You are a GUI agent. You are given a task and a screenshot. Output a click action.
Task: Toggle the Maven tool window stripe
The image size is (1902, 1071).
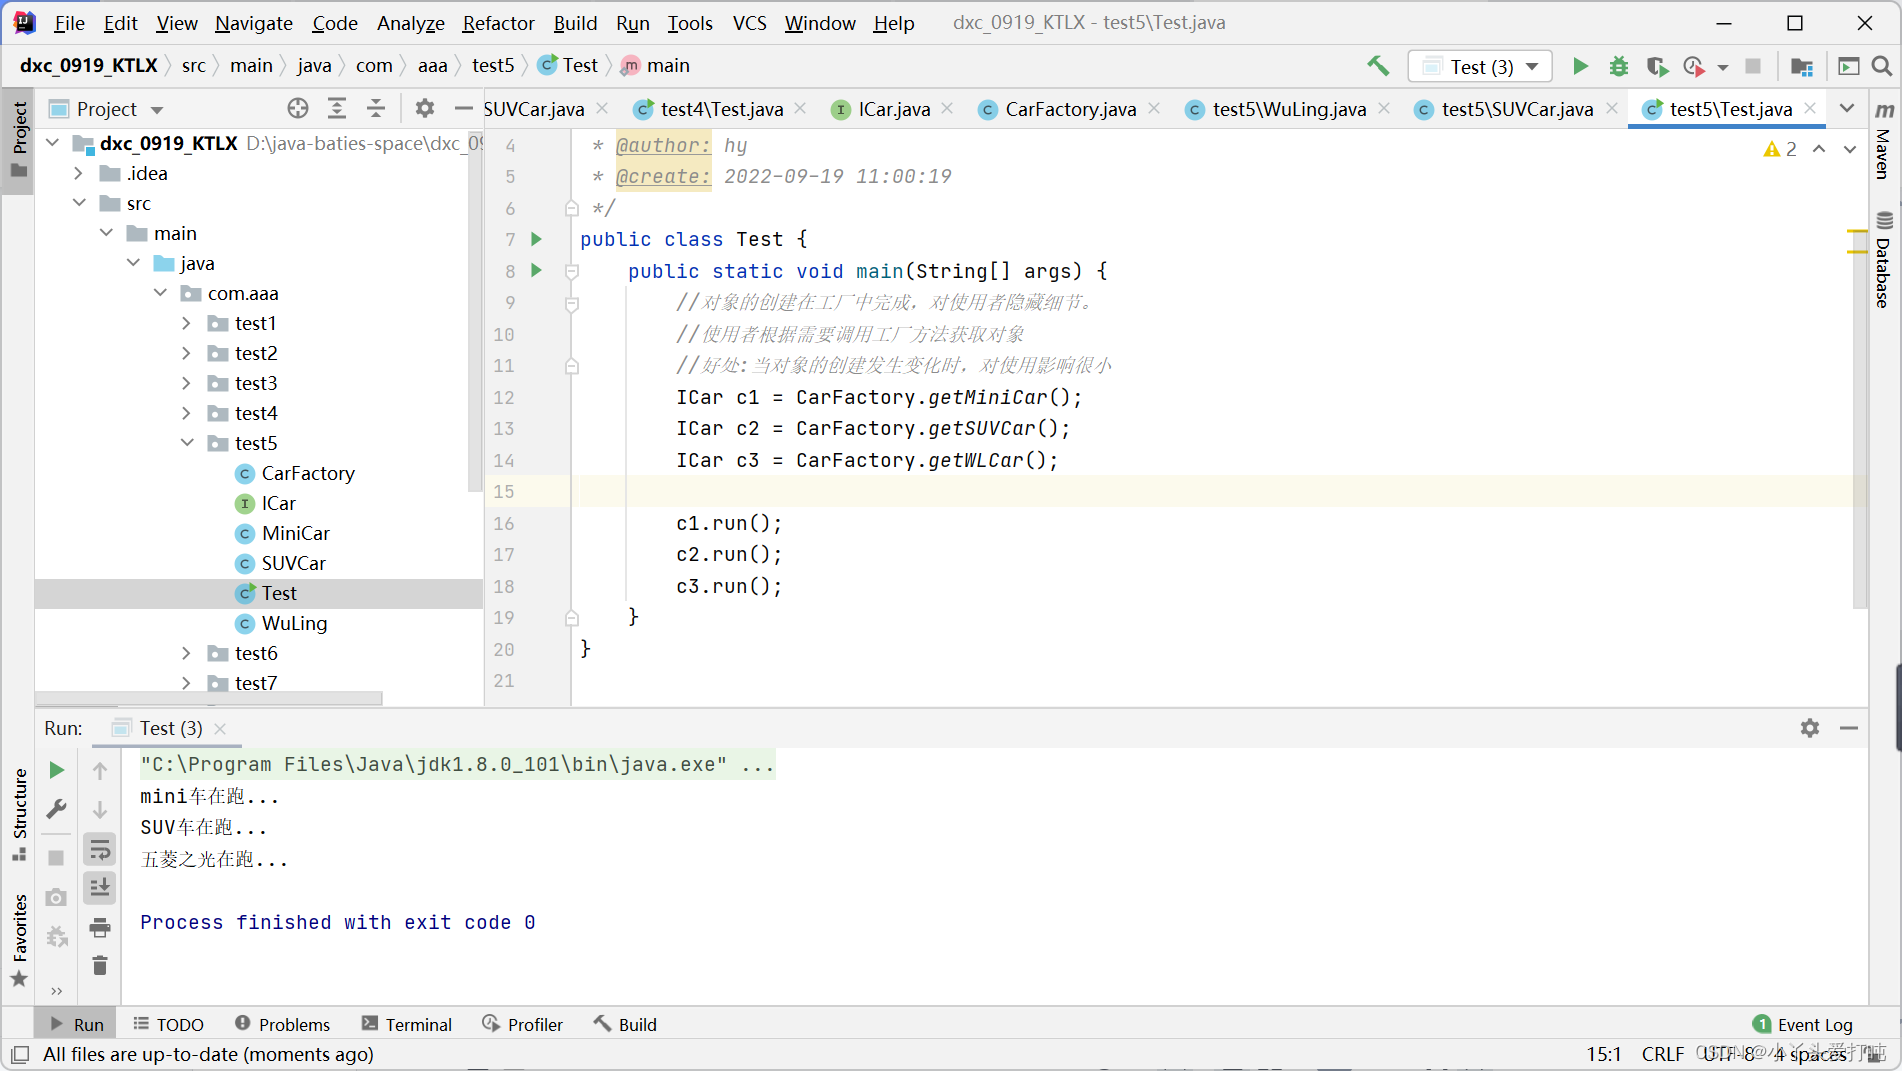click(1884, 140)
